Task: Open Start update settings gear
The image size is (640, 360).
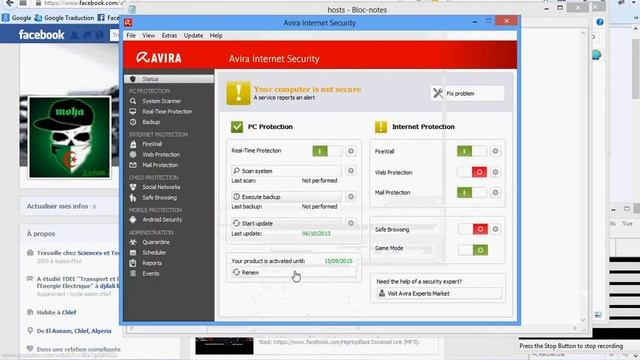Action: (x=351, y=223)
